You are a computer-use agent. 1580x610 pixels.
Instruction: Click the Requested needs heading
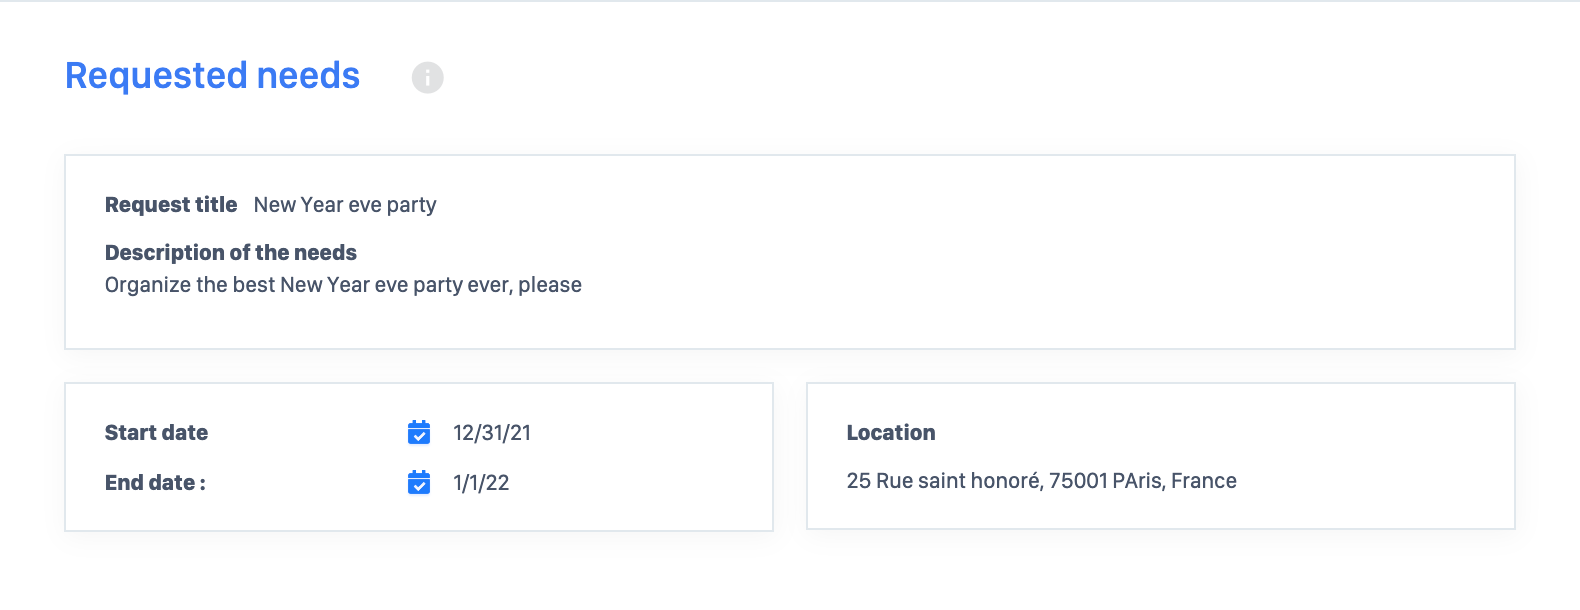(x=212, y=76)
